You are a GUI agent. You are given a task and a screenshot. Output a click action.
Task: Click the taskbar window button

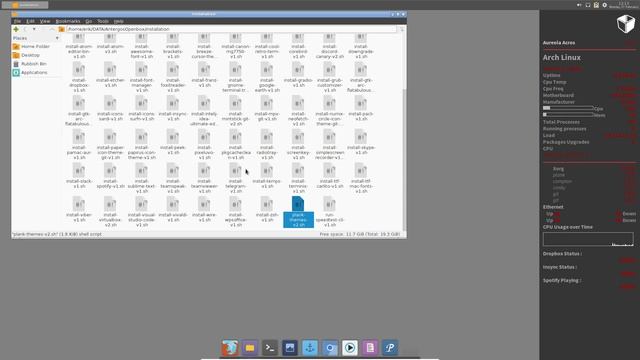(25, 5)
